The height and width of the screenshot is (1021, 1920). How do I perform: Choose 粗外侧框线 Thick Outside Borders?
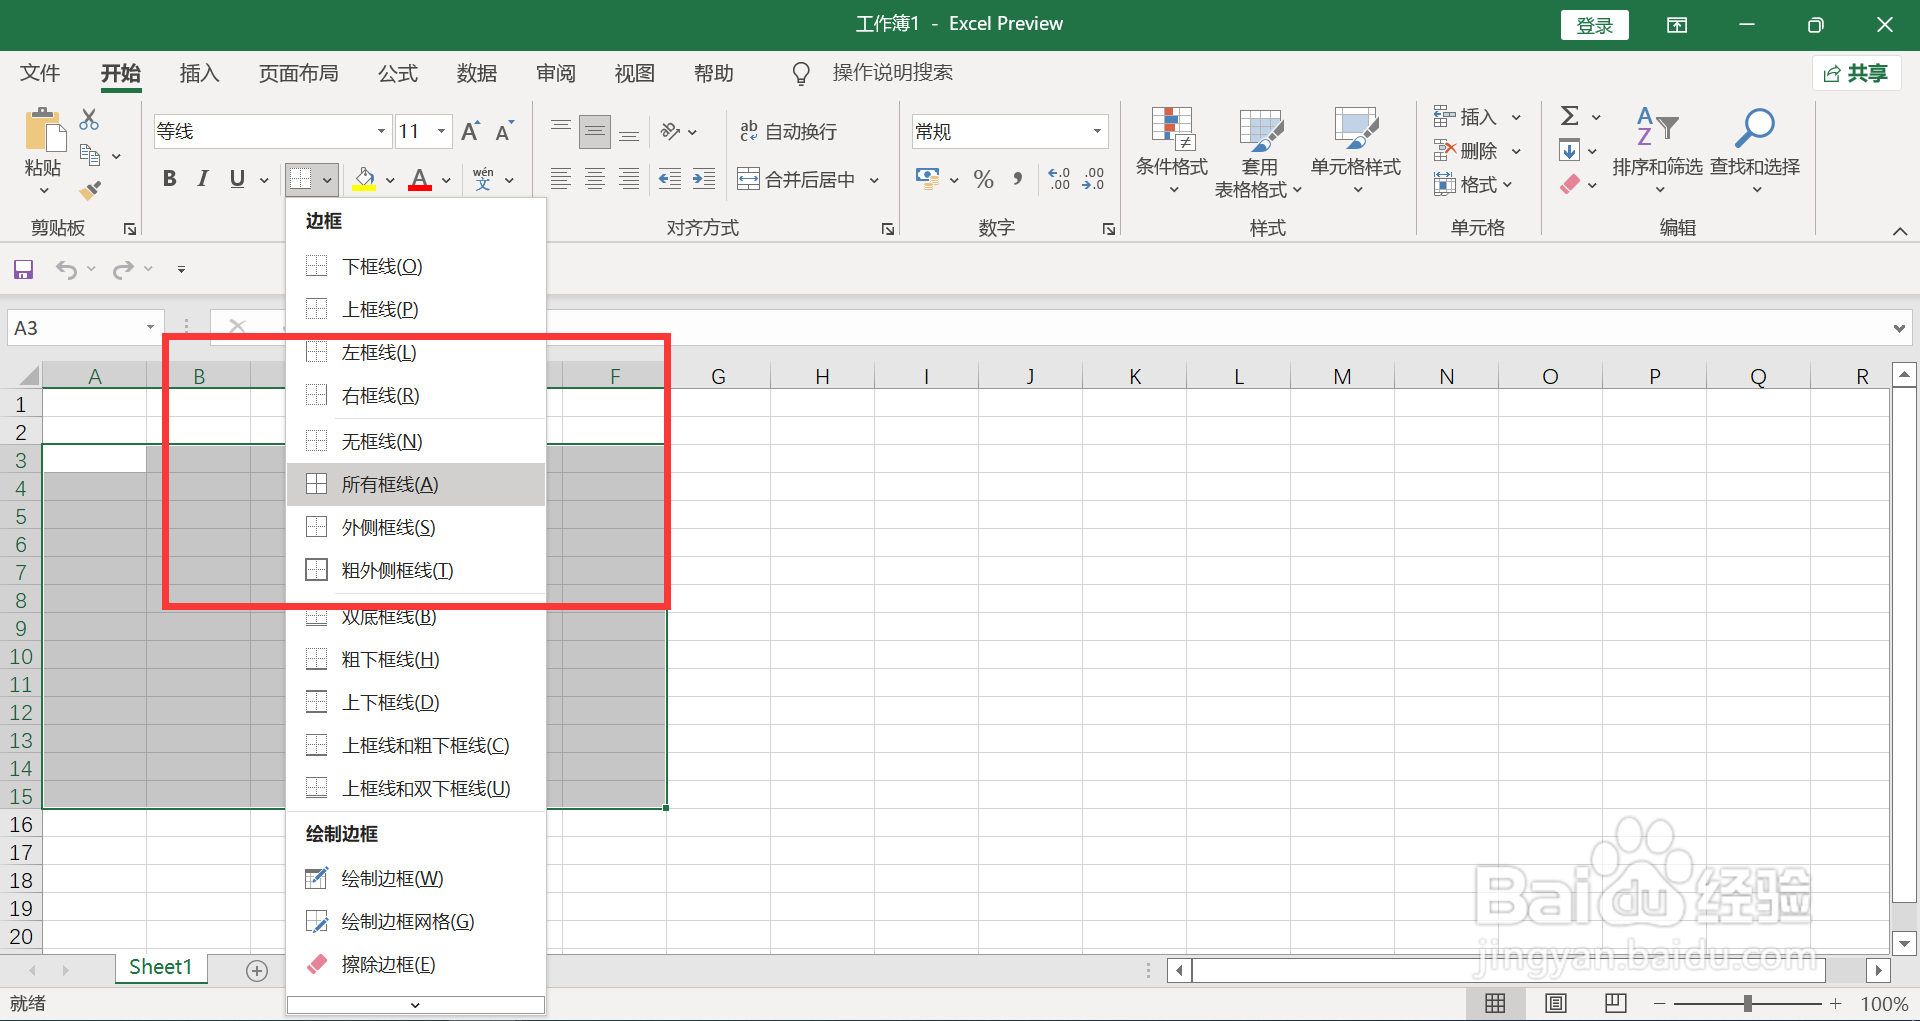point(416,570)
